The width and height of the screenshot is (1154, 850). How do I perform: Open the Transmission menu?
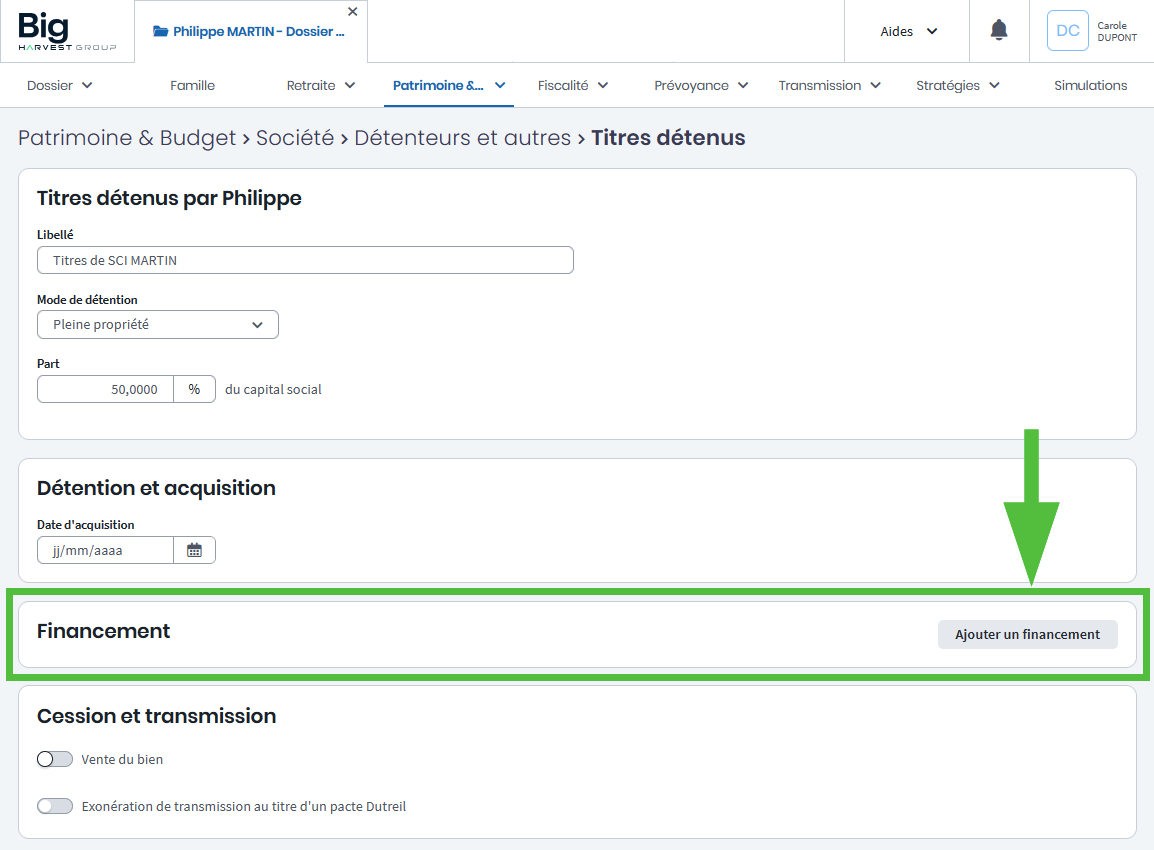coord(829,85)
